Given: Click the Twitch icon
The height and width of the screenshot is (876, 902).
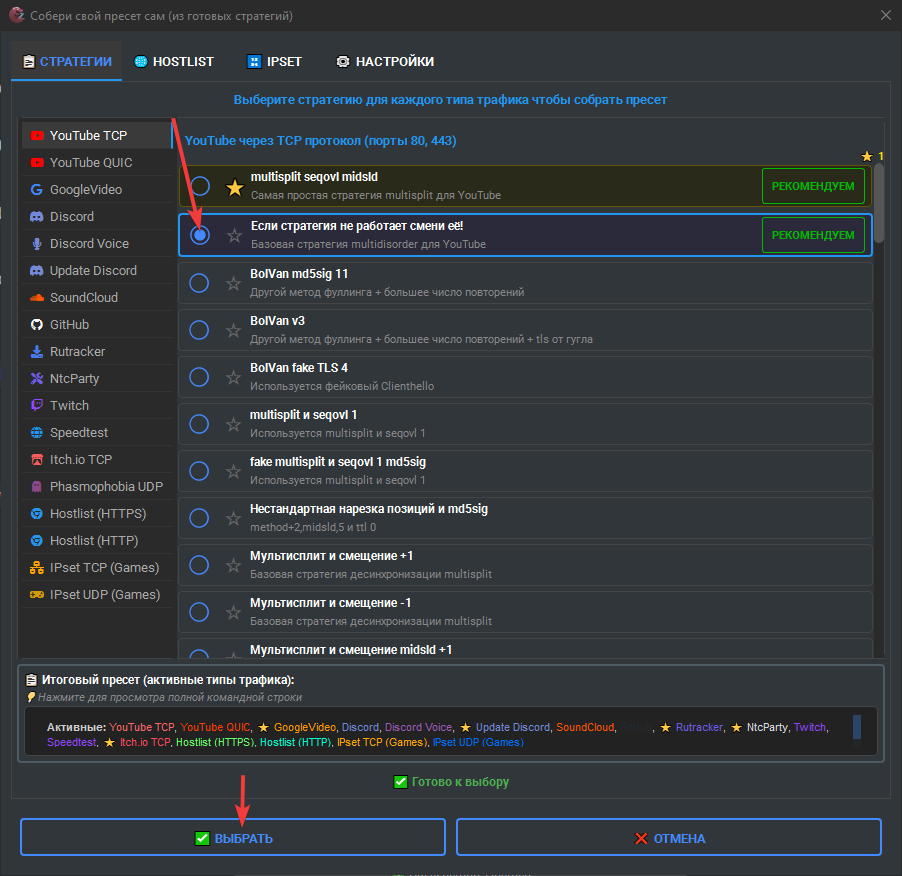Looking at the screenshot, I should click(37, 406).
